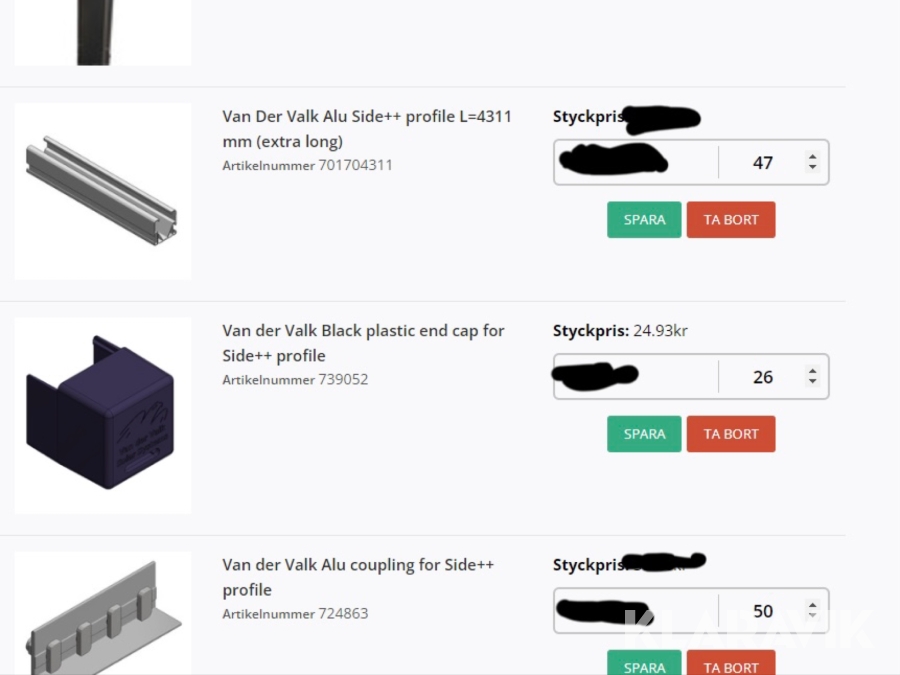
Task: Open the Alu coupling product image
Action: (103, 613)
